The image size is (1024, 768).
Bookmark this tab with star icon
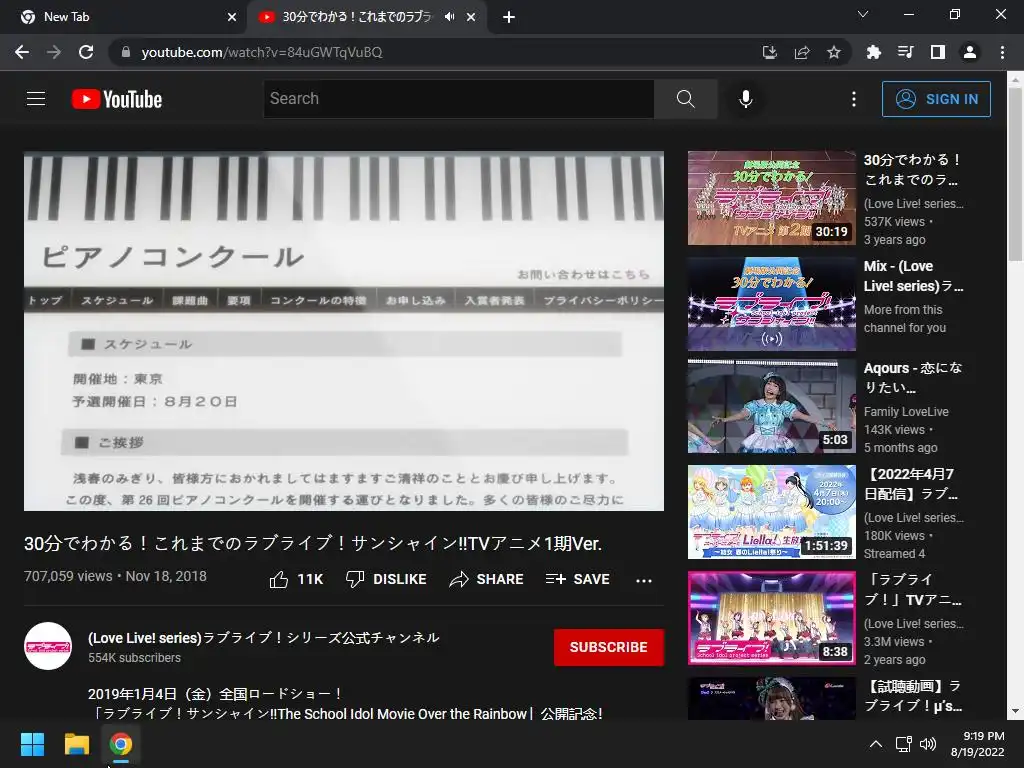point(834,52)
